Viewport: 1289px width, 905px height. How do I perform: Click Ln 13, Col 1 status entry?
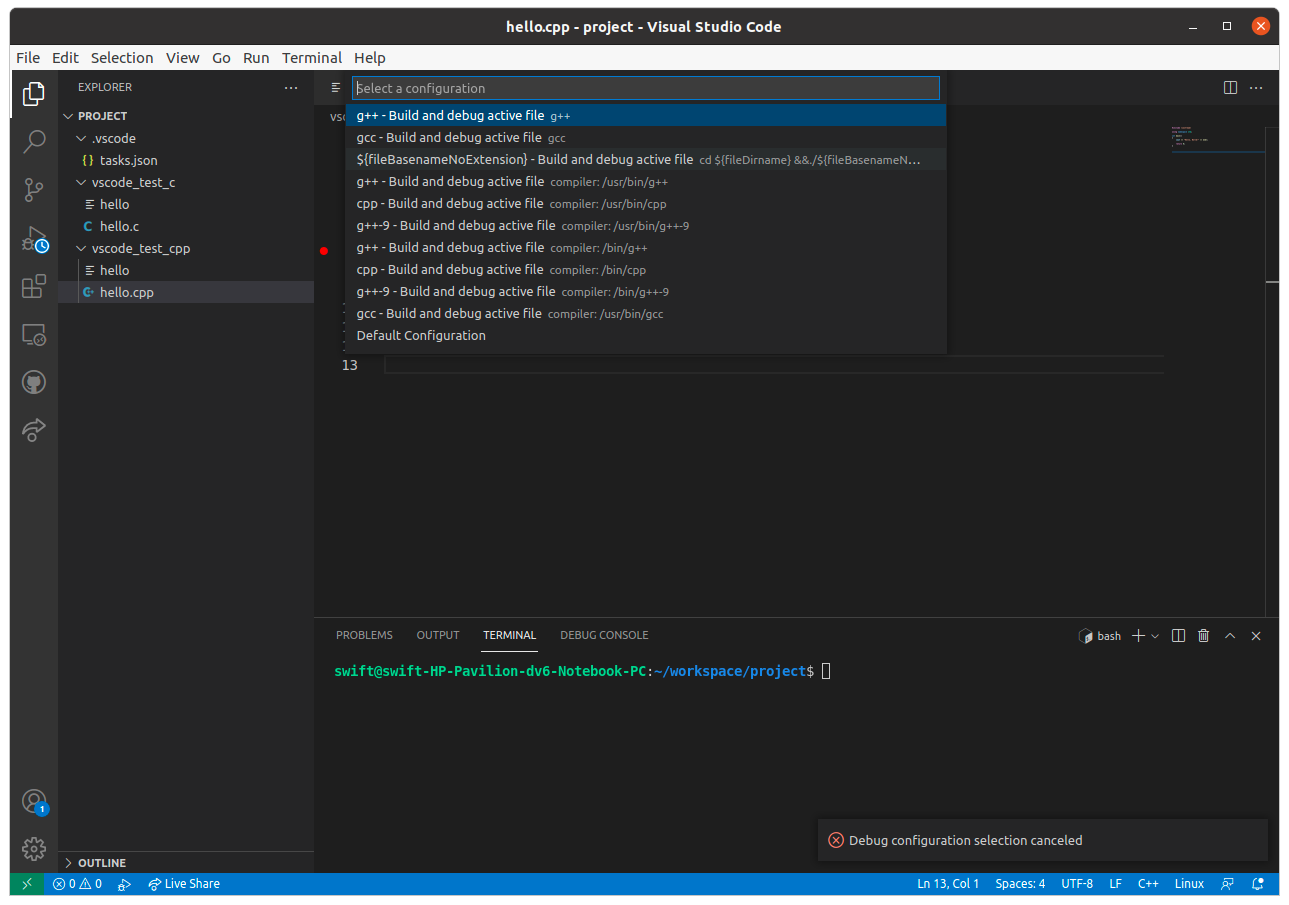(x=948, y=884)
